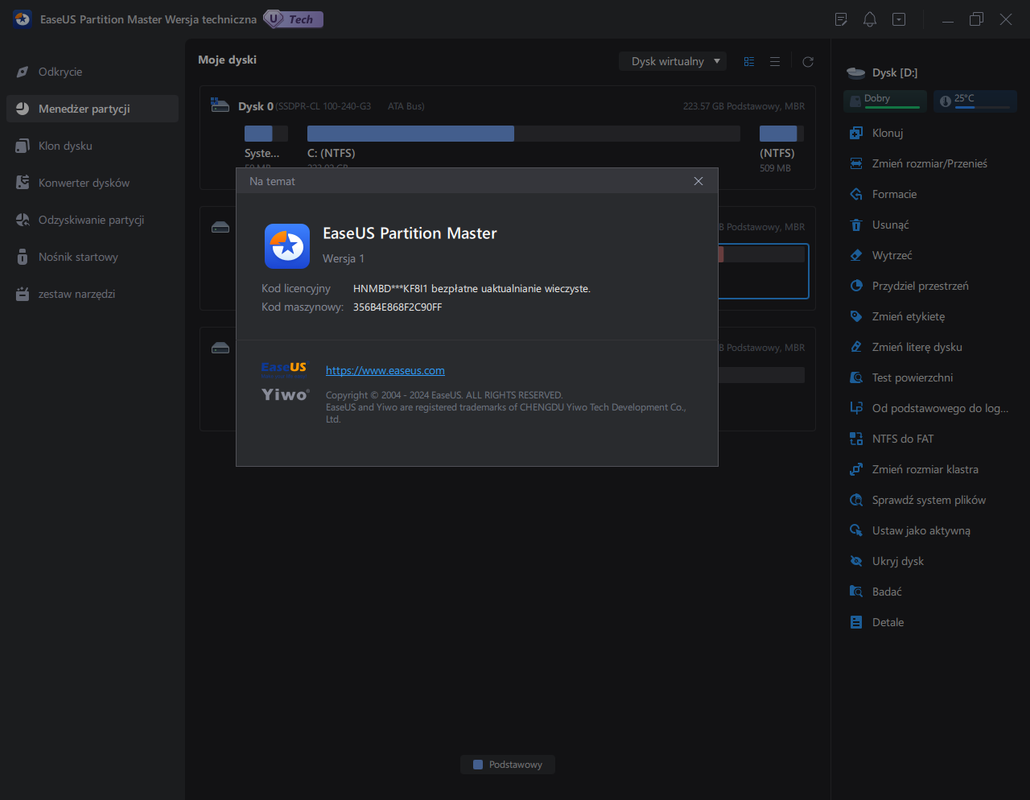Click the refresh disks icon
This screenshot has height=800, width=1030.
[808, 61]
